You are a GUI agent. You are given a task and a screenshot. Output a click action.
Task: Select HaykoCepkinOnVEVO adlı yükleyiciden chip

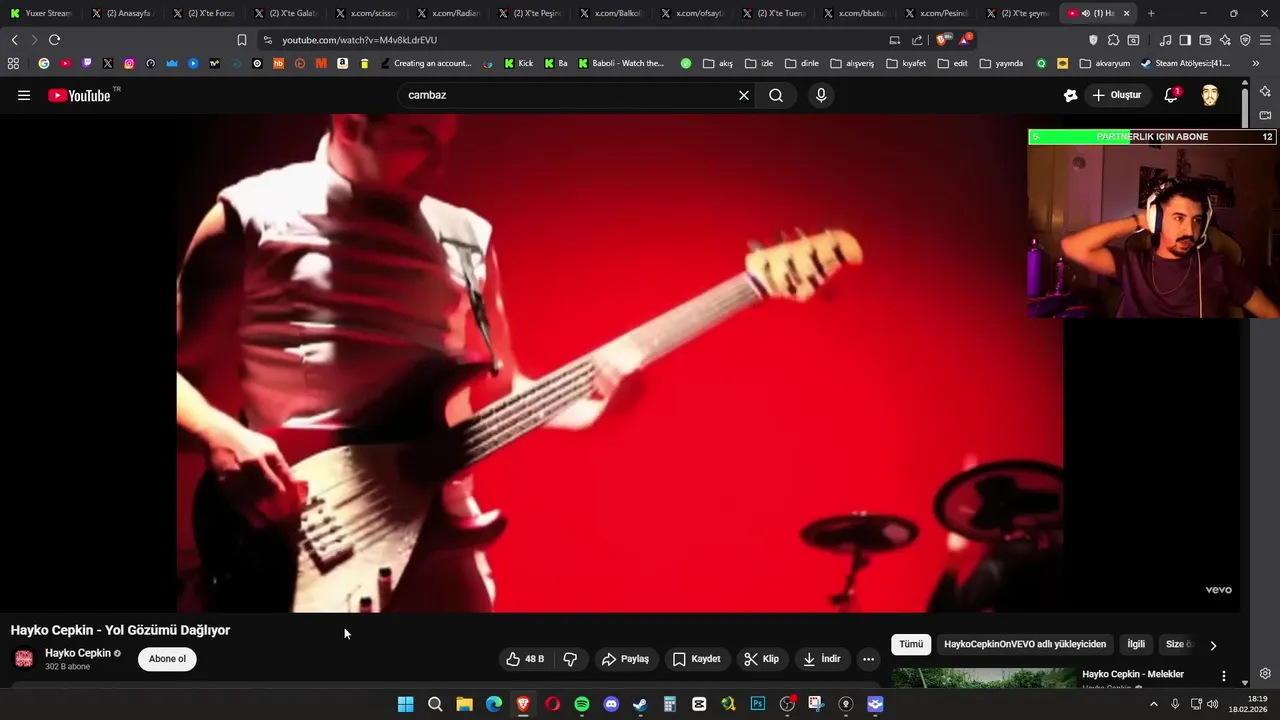click(x=1025, y=644)
